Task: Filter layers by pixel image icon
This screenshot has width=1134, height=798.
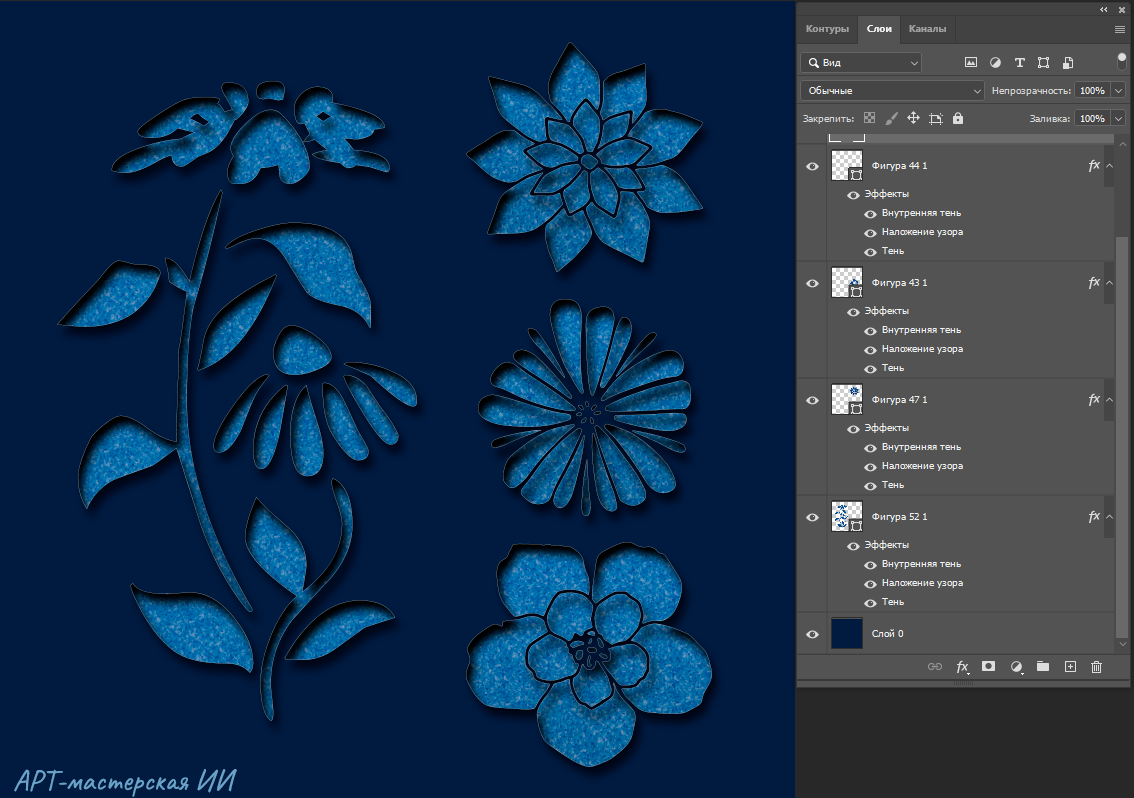Action: [x=971, y=63]
